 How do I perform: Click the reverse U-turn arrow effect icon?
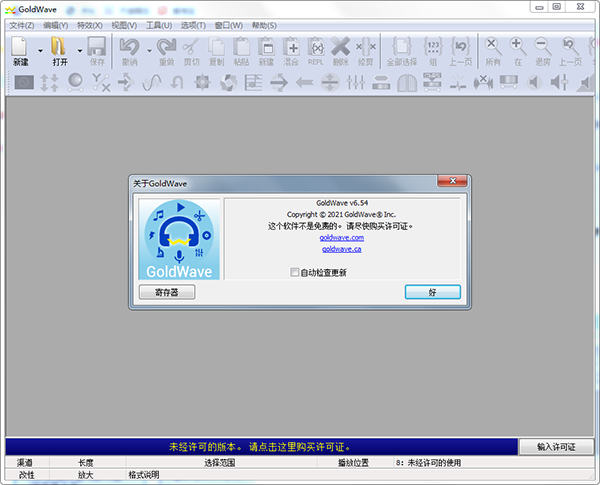[x=177, y=82]
